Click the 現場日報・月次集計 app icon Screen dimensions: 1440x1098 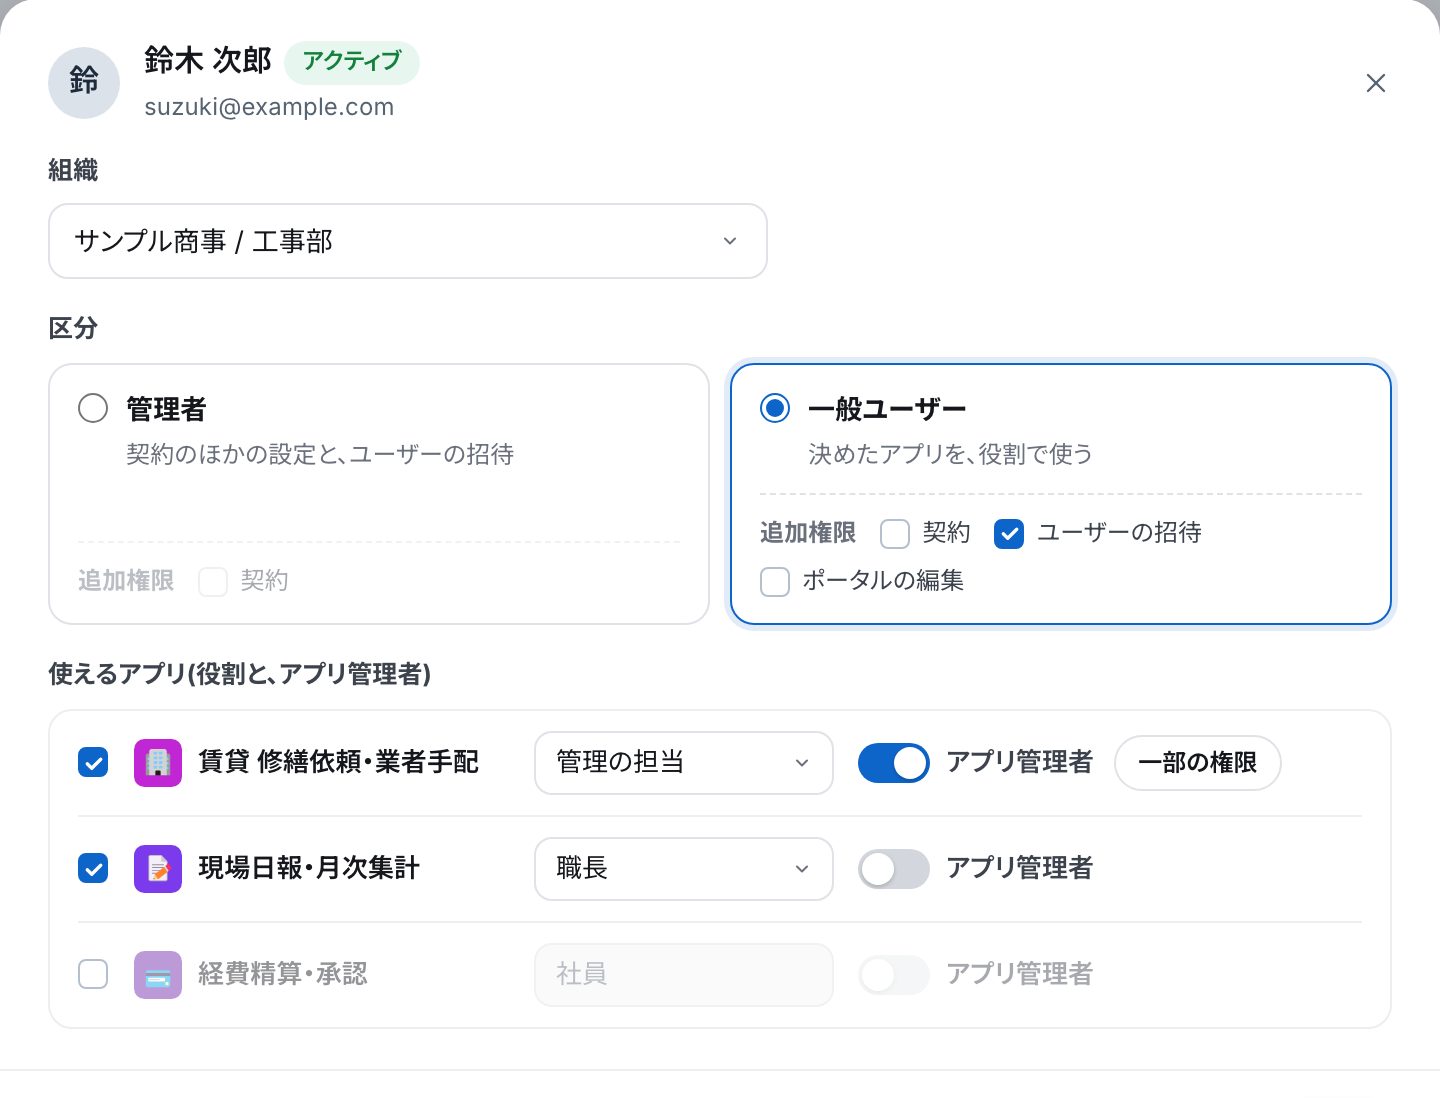[x=158, y=869]
